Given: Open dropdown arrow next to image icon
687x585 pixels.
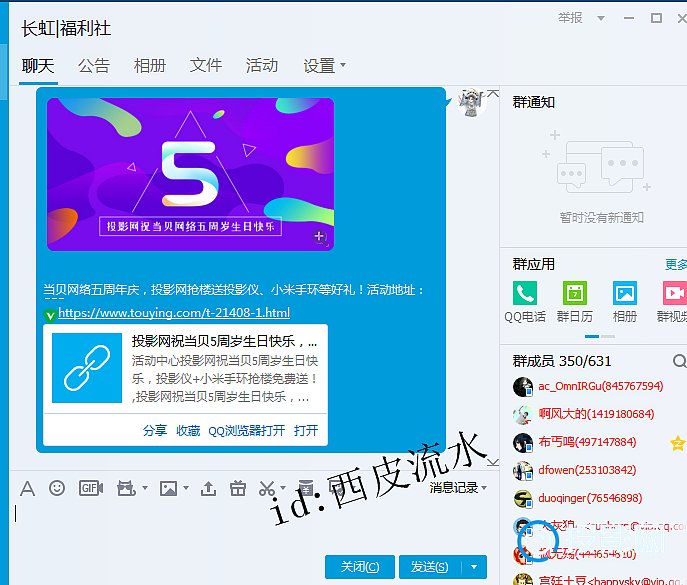Looking at the screenshot, I should pyautogui.click(x=187, y=488).
